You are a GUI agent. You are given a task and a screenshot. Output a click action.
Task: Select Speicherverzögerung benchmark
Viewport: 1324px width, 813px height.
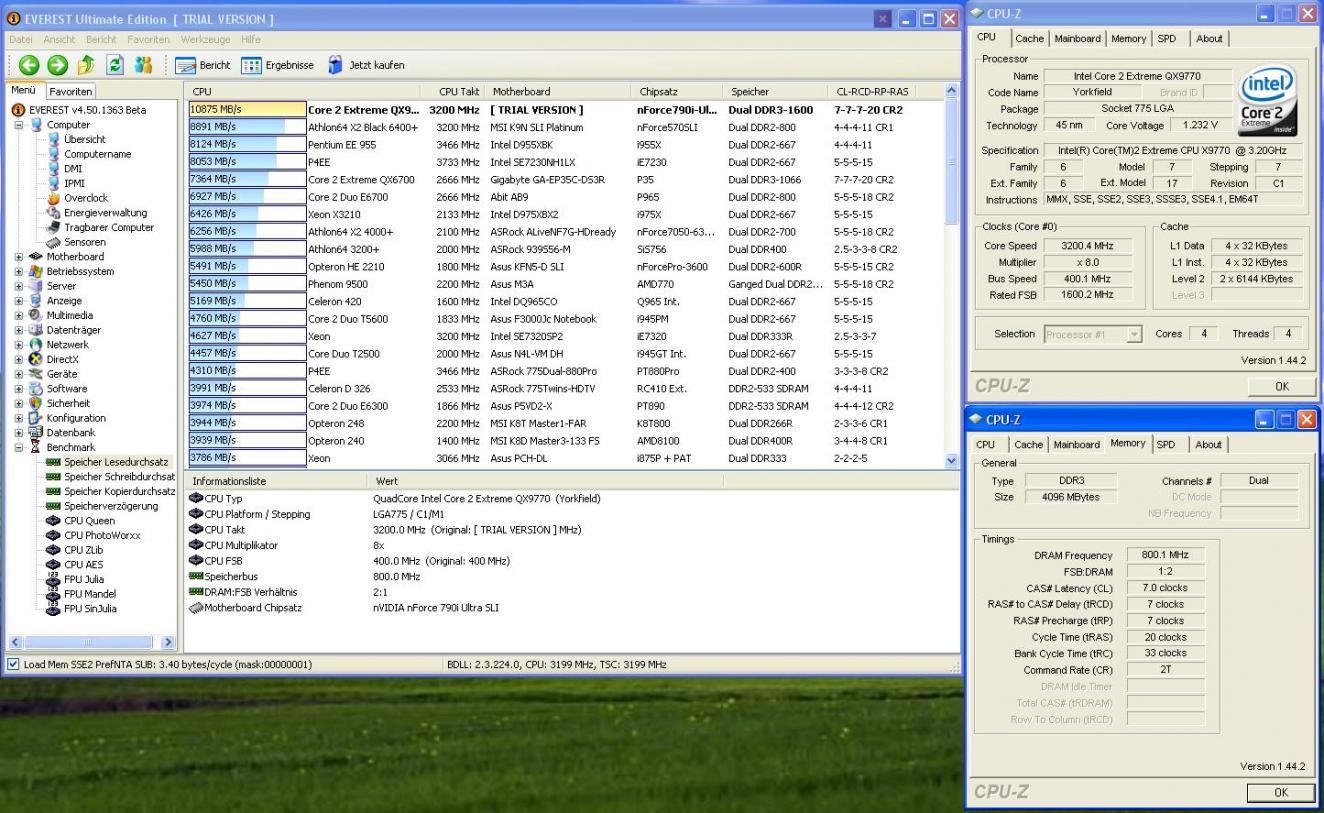pyautogui.click(x=111, y=506)
